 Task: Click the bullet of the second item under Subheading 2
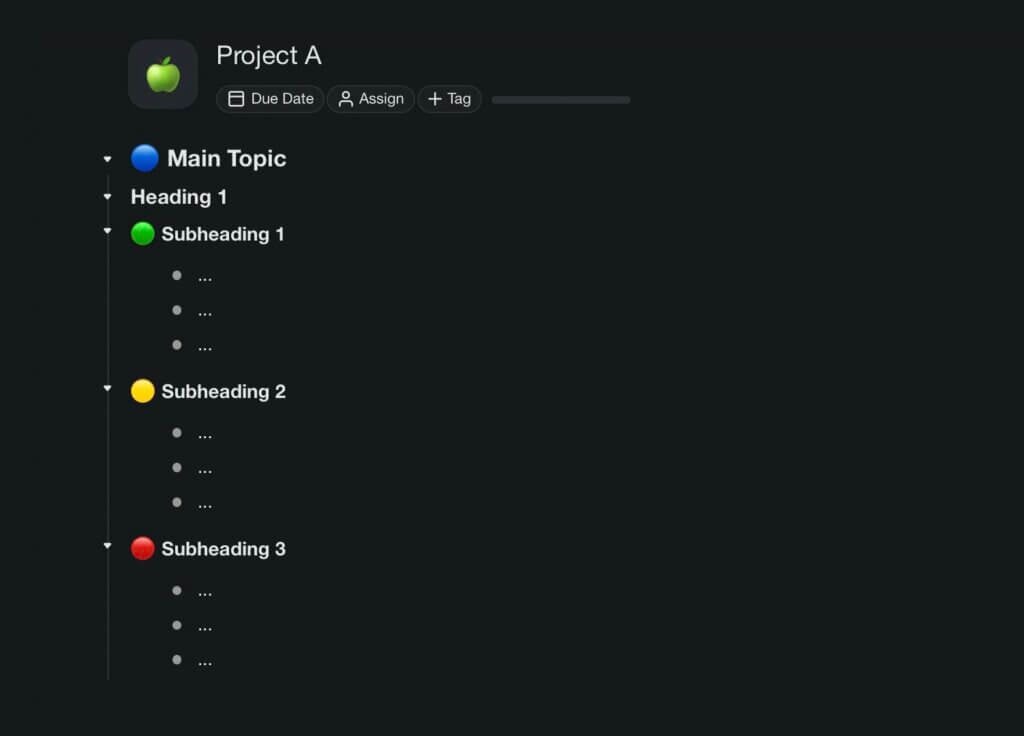[x=176, y=467]
